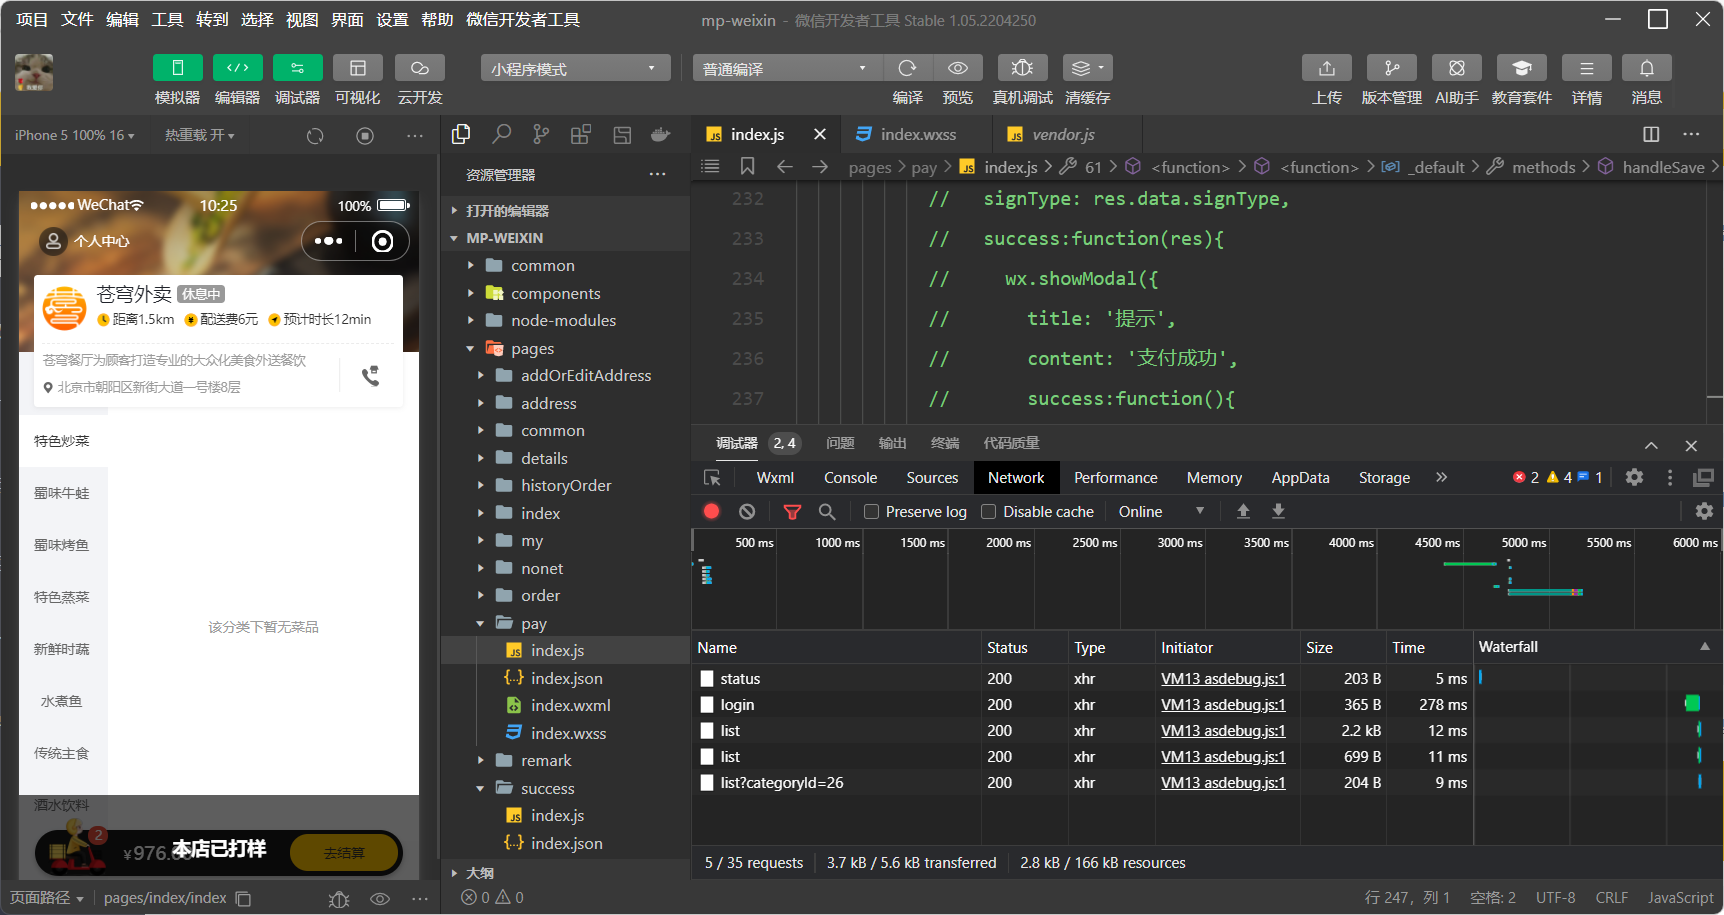Enable the Preserve log checkbox

pos(871,511)
